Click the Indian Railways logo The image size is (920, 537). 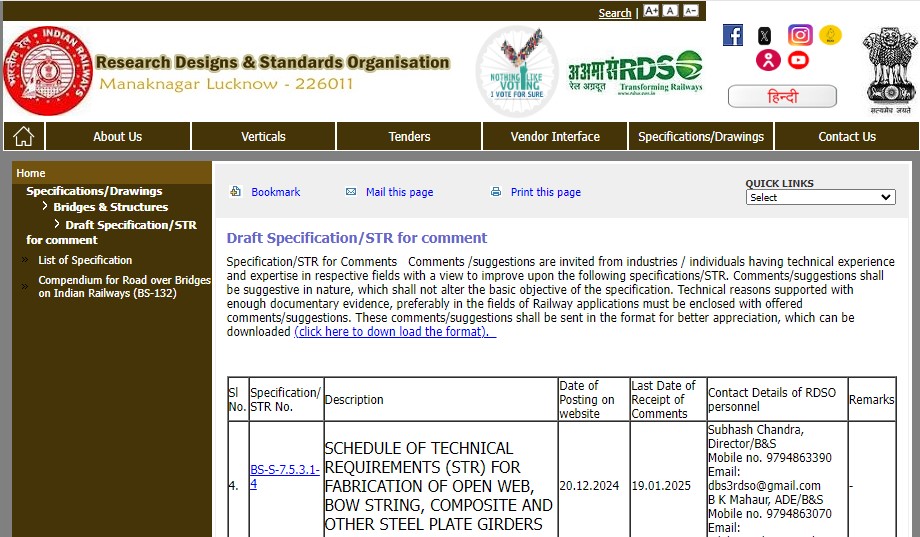pos(48,71)
